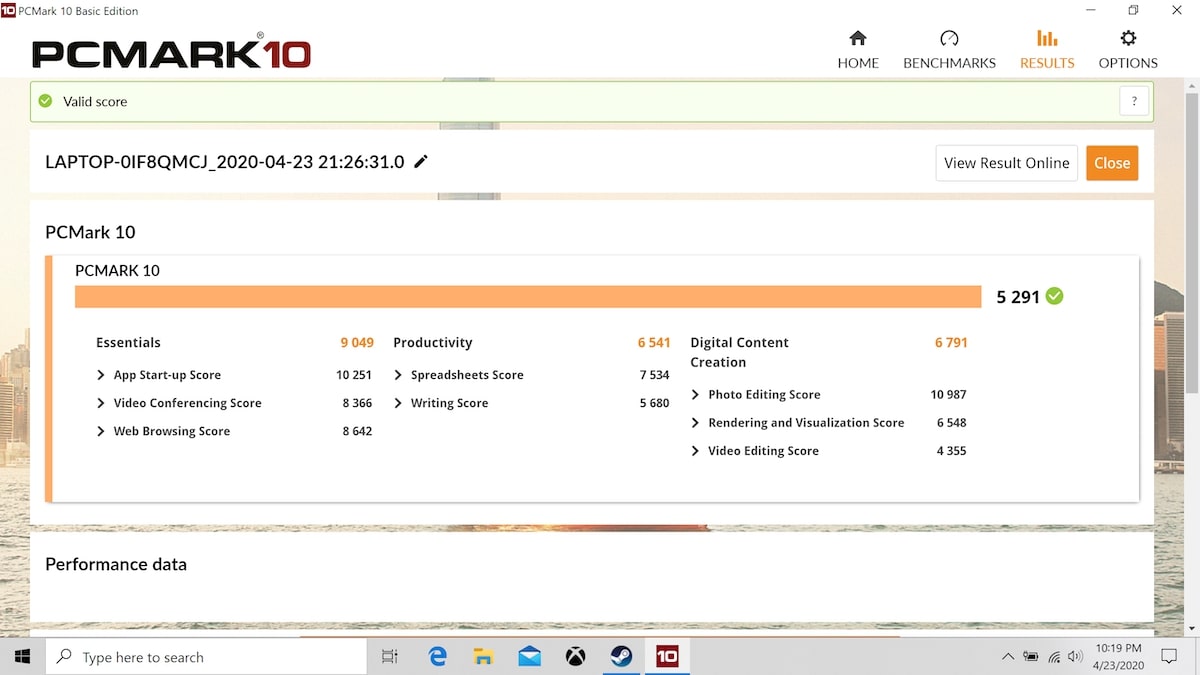The width and height of the screenshot is (1200, 675).
Task: Click the Web Browsing value 8 642
Action: 357,431
